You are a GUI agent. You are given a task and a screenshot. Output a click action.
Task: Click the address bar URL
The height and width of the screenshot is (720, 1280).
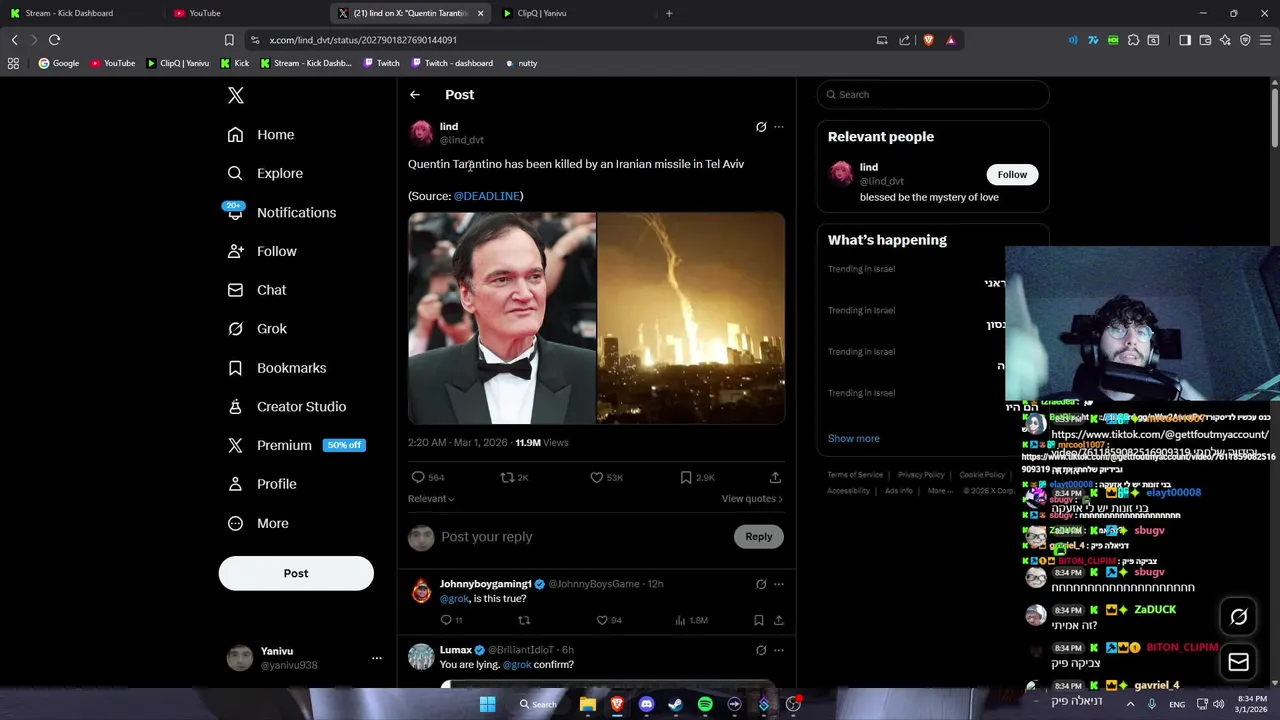[x=363, y=40]
